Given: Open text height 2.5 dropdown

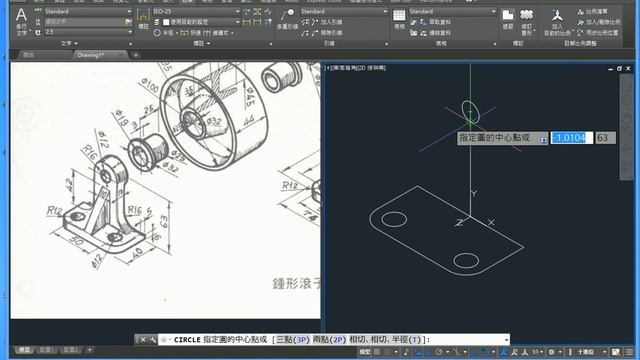Looking at the screenshot, I should [88, 32].
